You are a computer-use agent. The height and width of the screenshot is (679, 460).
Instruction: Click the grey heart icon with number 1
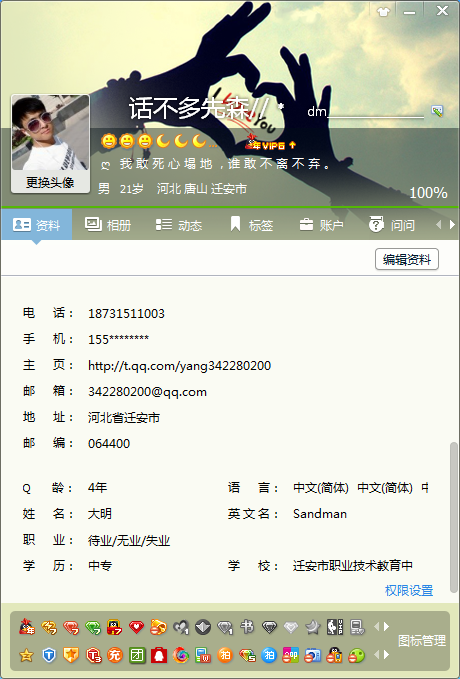pos(181,627)
